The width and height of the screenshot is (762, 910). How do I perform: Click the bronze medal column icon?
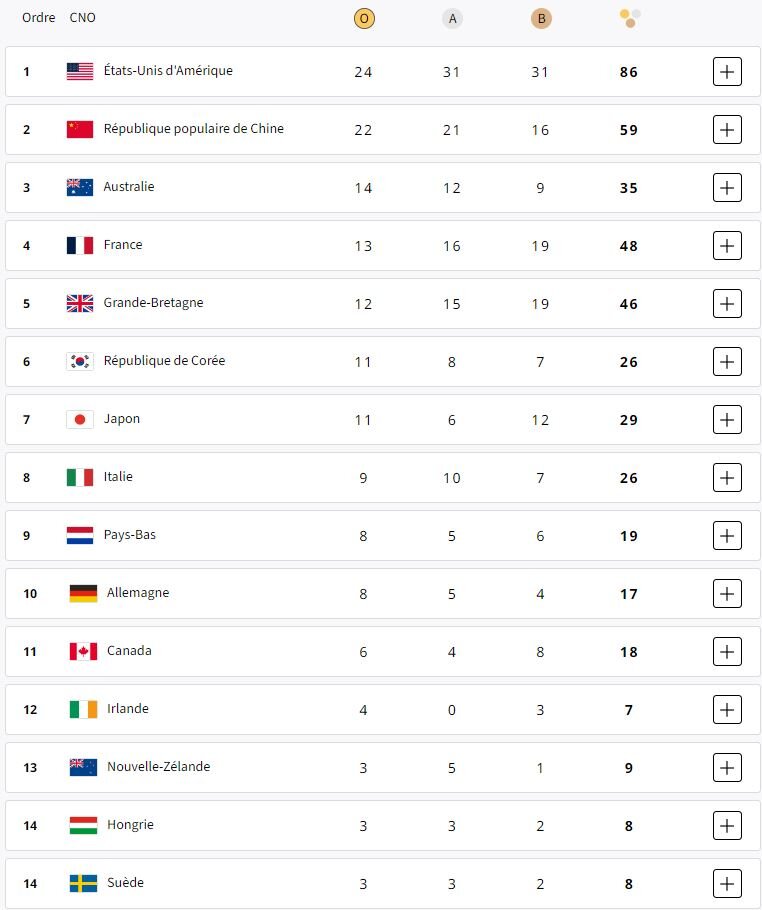point(540,18)
